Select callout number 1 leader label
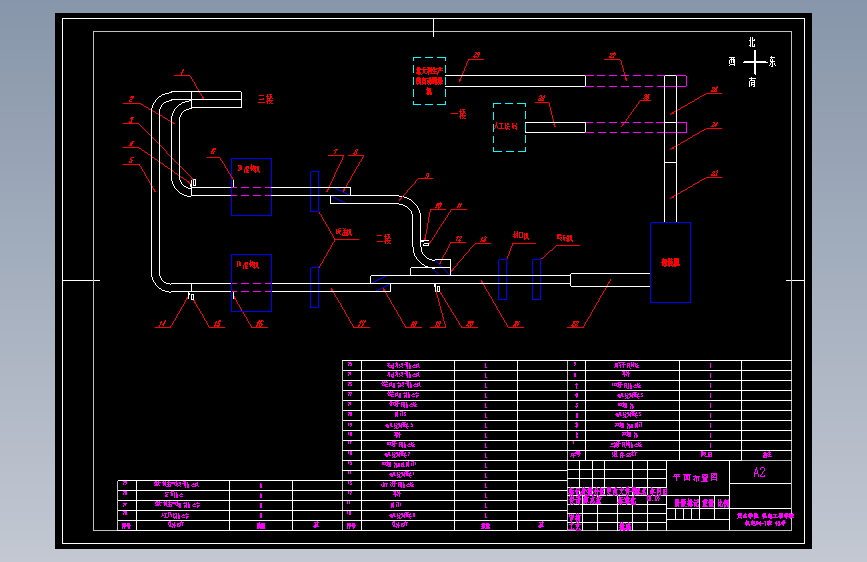 182,72
